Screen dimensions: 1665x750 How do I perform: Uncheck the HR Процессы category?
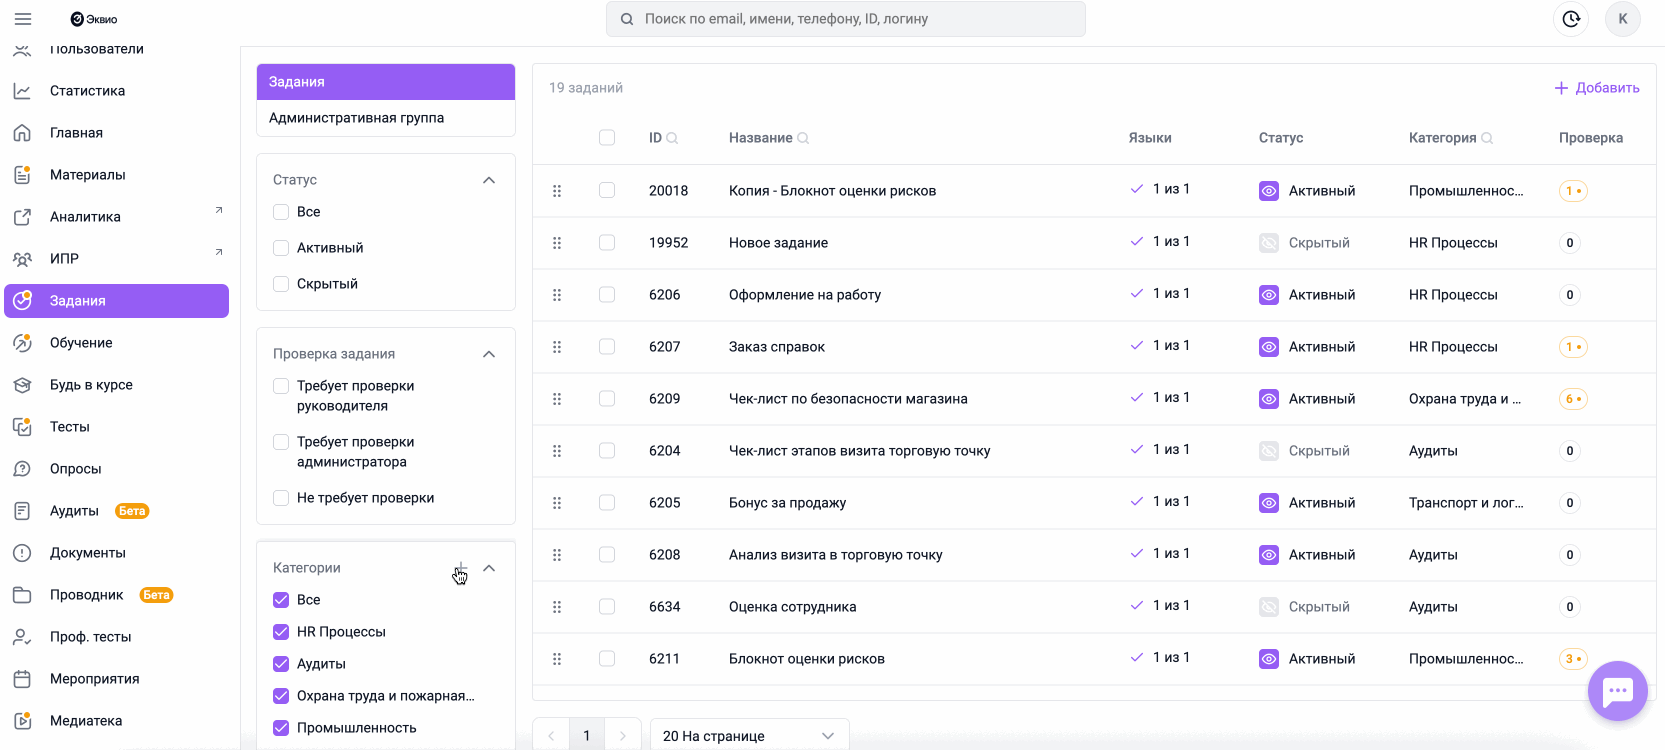[281, 632]
